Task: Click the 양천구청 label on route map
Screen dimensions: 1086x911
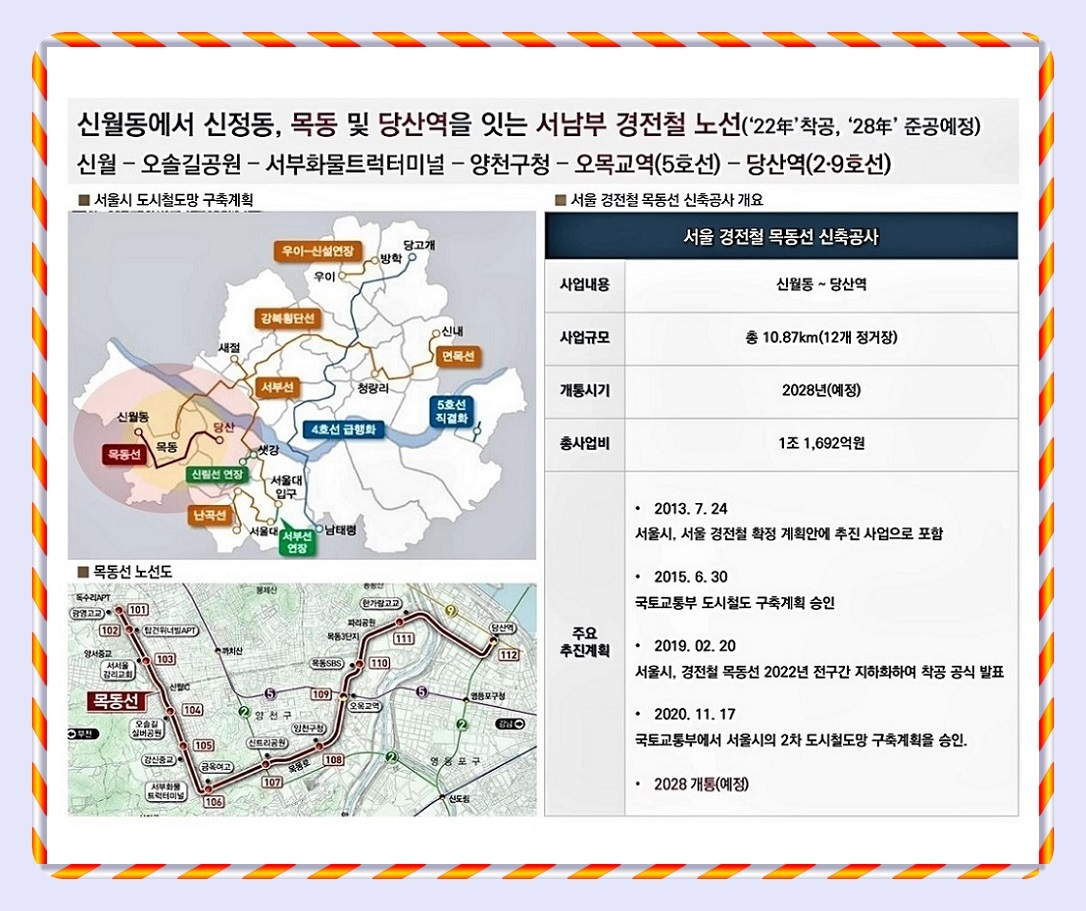Action: point(308,728)
